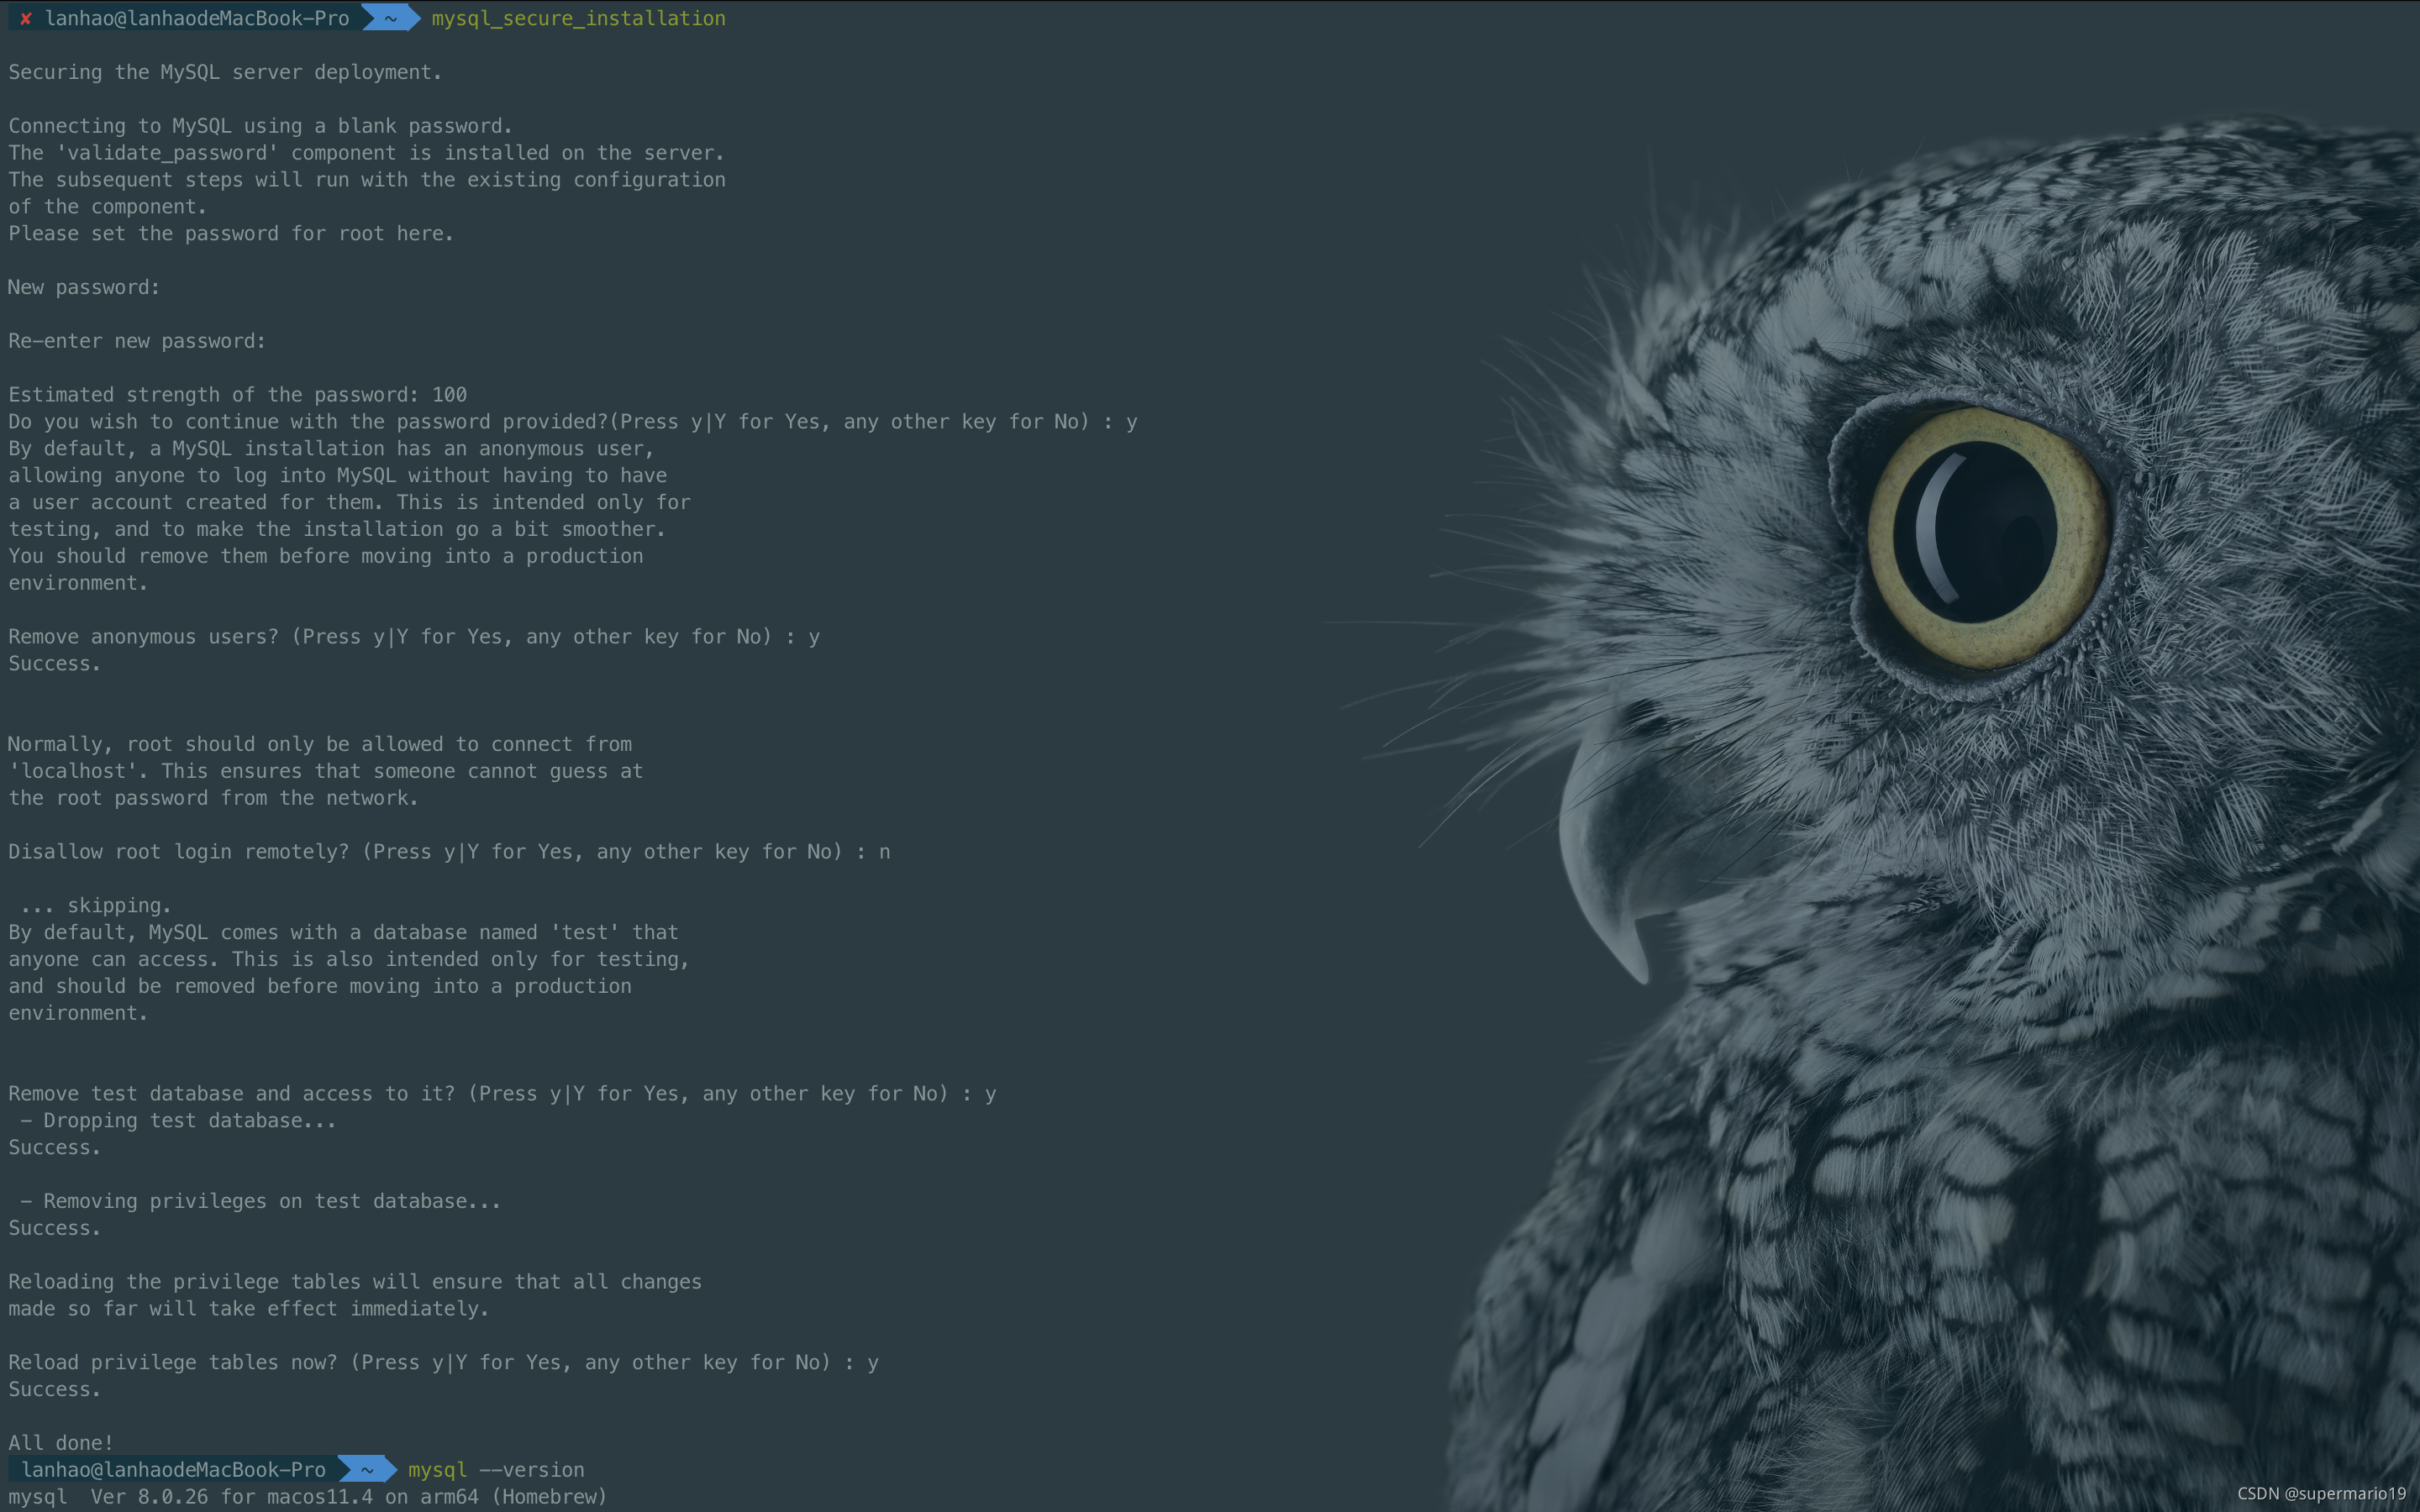Click the '... skipping.' output line

click(x=95, y=905)
